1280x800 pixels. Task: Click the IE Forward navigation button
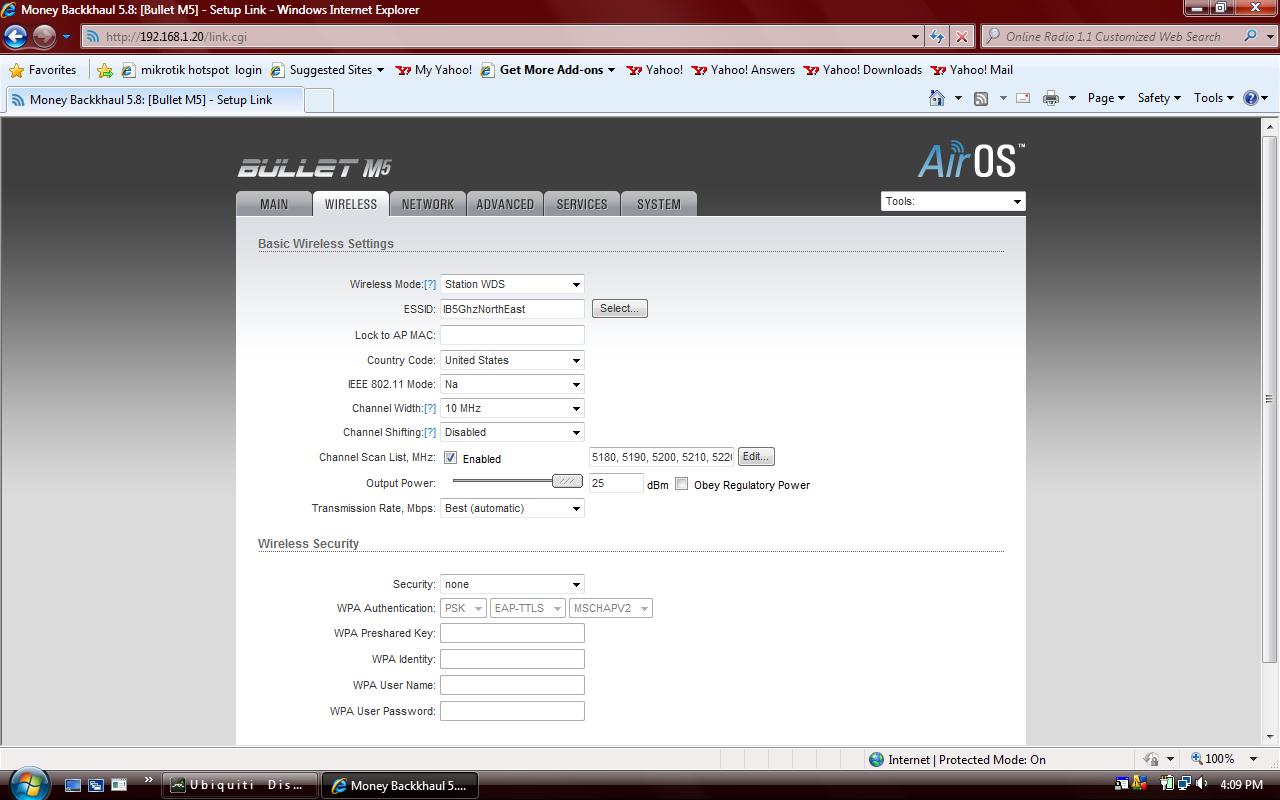point(44,37)
